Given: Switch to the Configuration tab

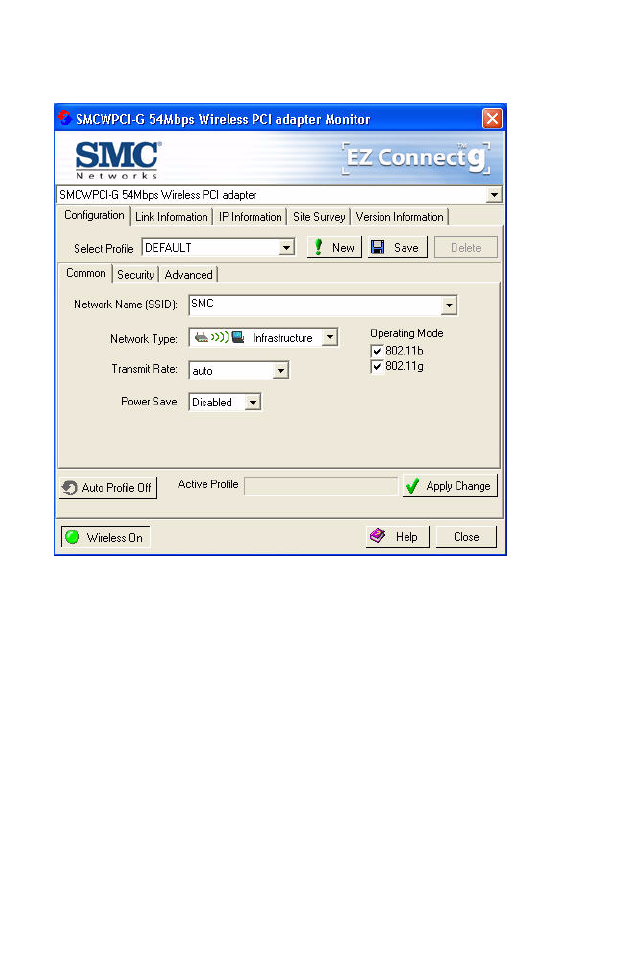Looking at the screenshot, I should click(x=94, y=215).
